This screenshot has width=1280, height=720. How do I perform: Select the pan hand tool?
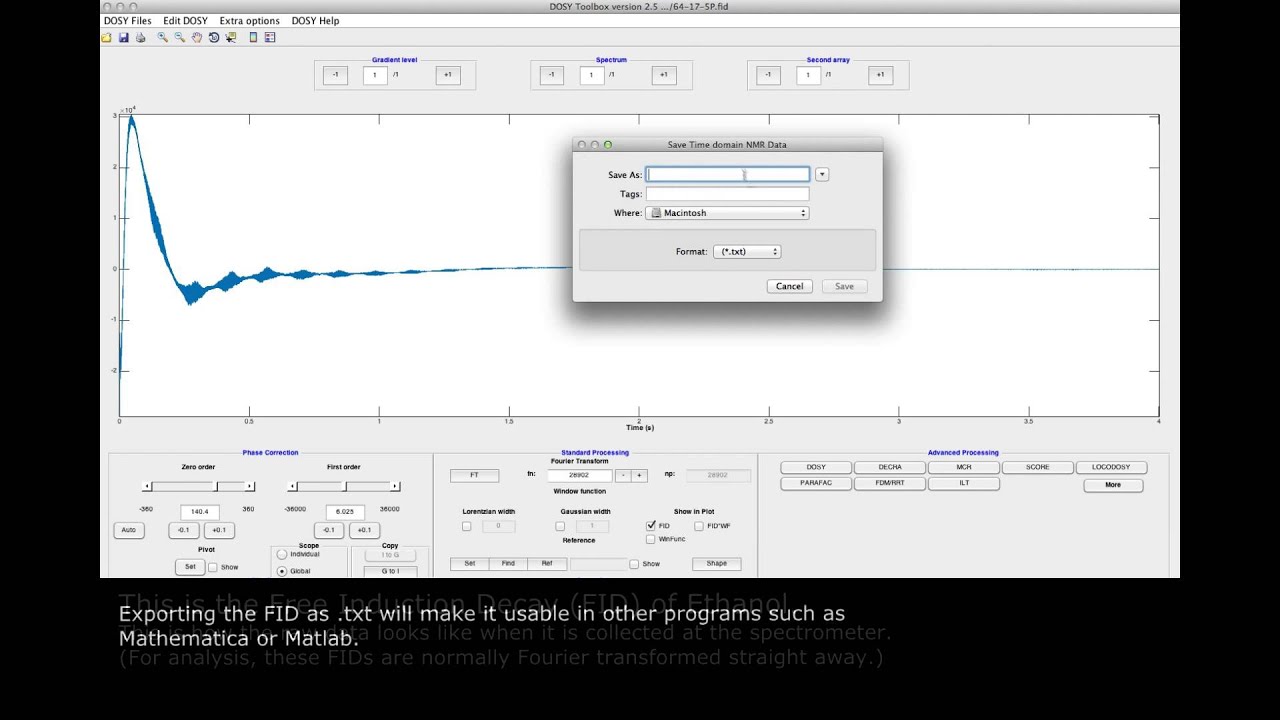tap(197, 37)
